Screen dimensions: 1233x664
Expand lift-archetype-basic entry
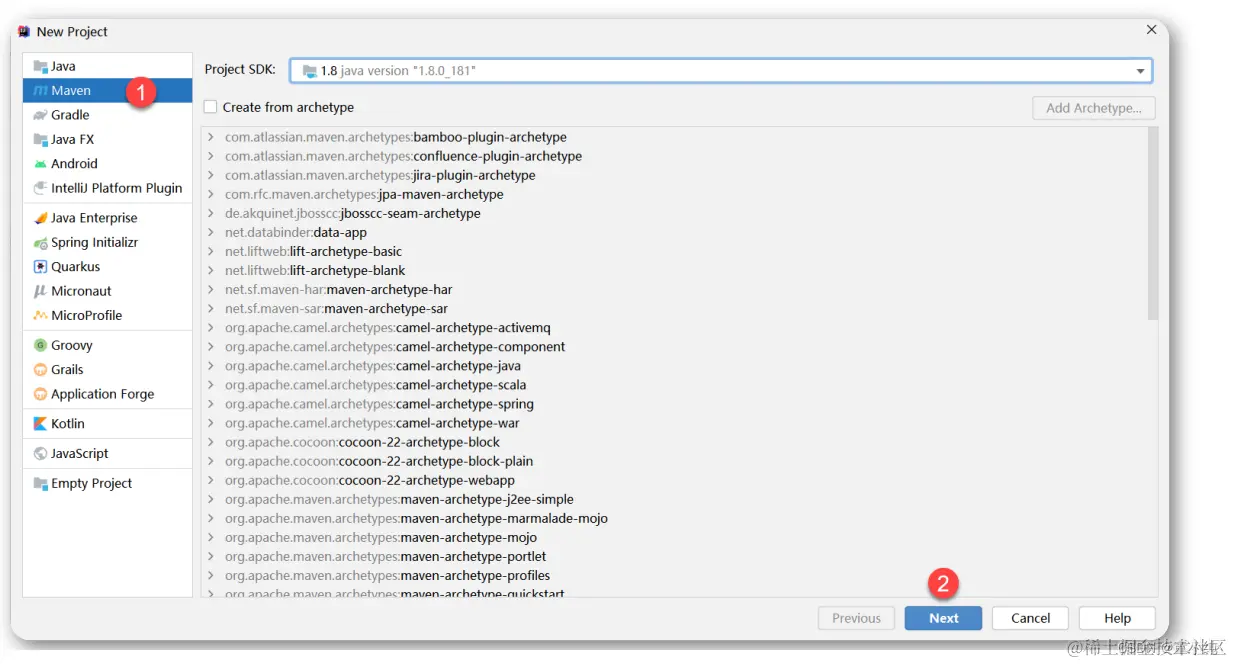[x=211, y=251]
